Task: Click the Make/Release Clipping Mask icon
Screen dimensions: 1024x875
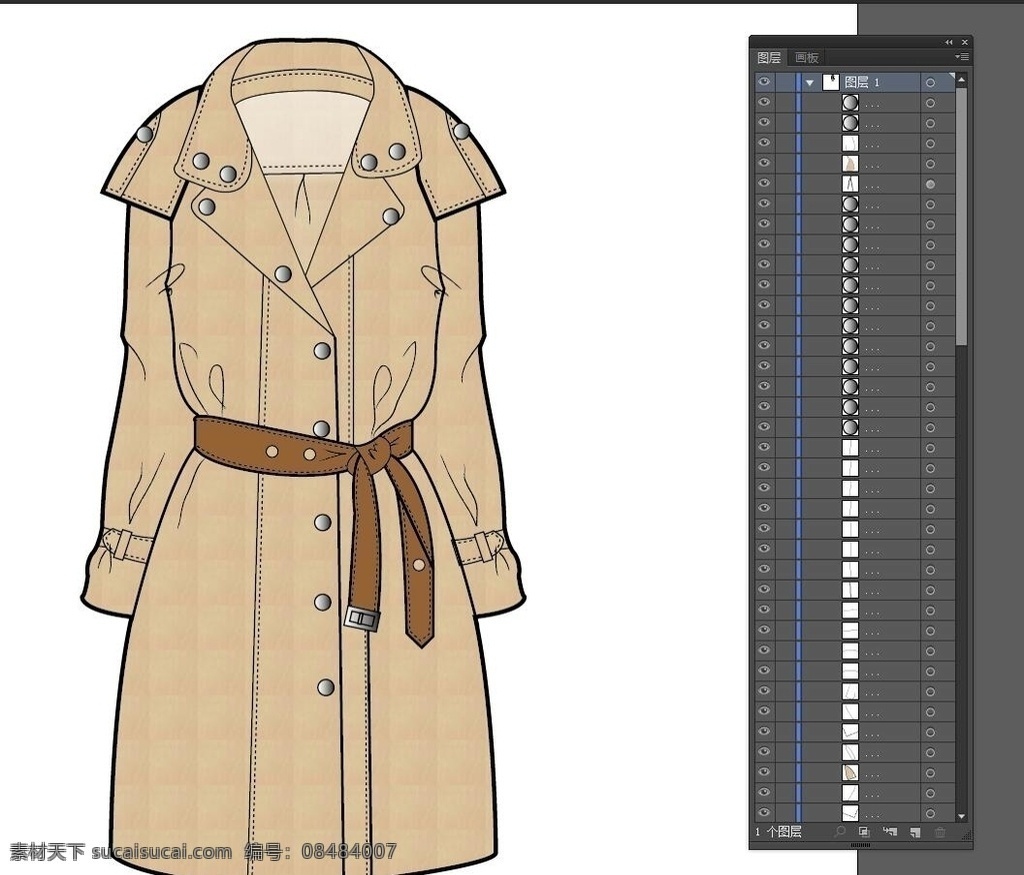Action: pyautogui.click(x=864, y=832)
